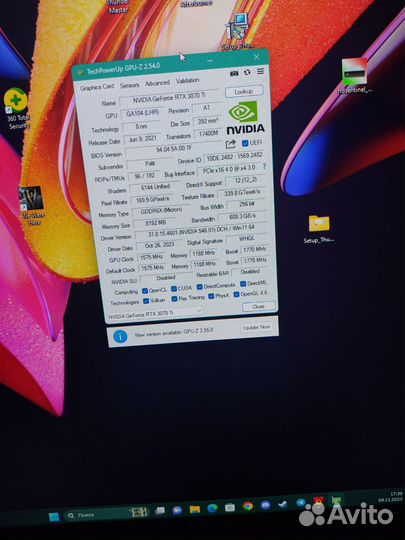Click the Bus Interface question mark
The width and height of the screenshot is (405, 540).
point(264,166)
